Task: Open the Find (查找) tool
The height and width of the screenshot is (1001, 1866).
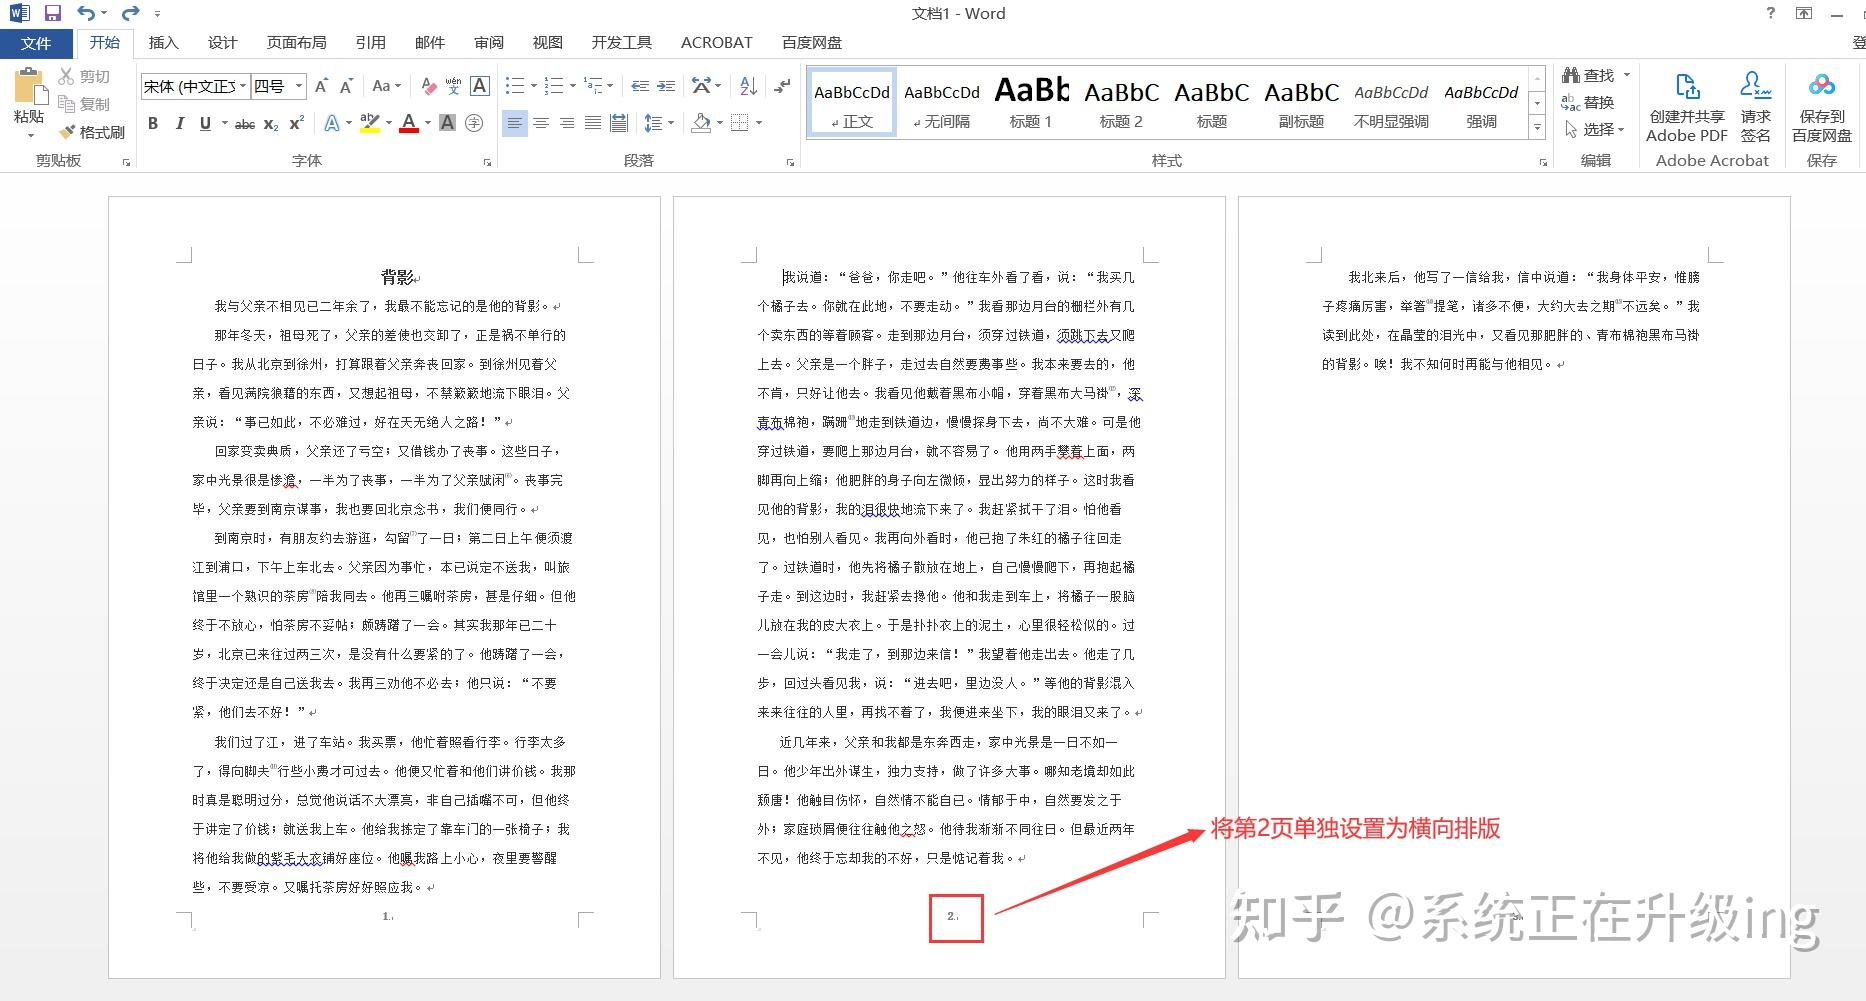Action: tap(1596, 74)
